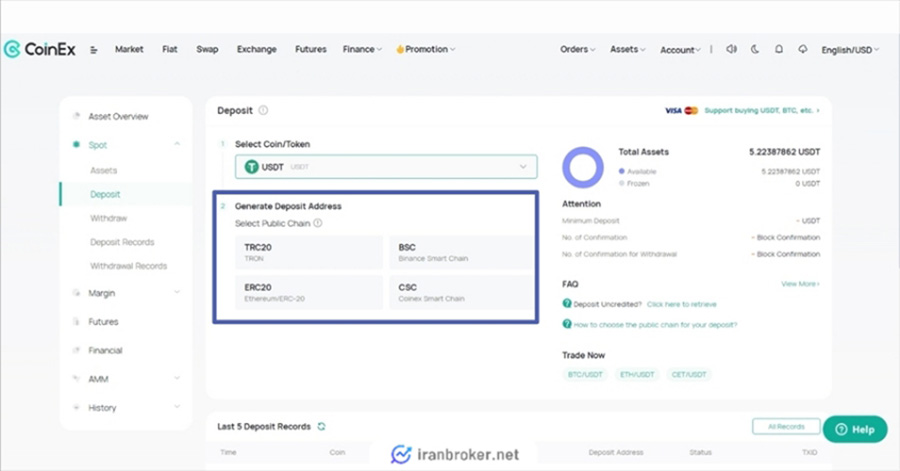
Task: Open How to choose the public chain link
Action: [655, 325]
